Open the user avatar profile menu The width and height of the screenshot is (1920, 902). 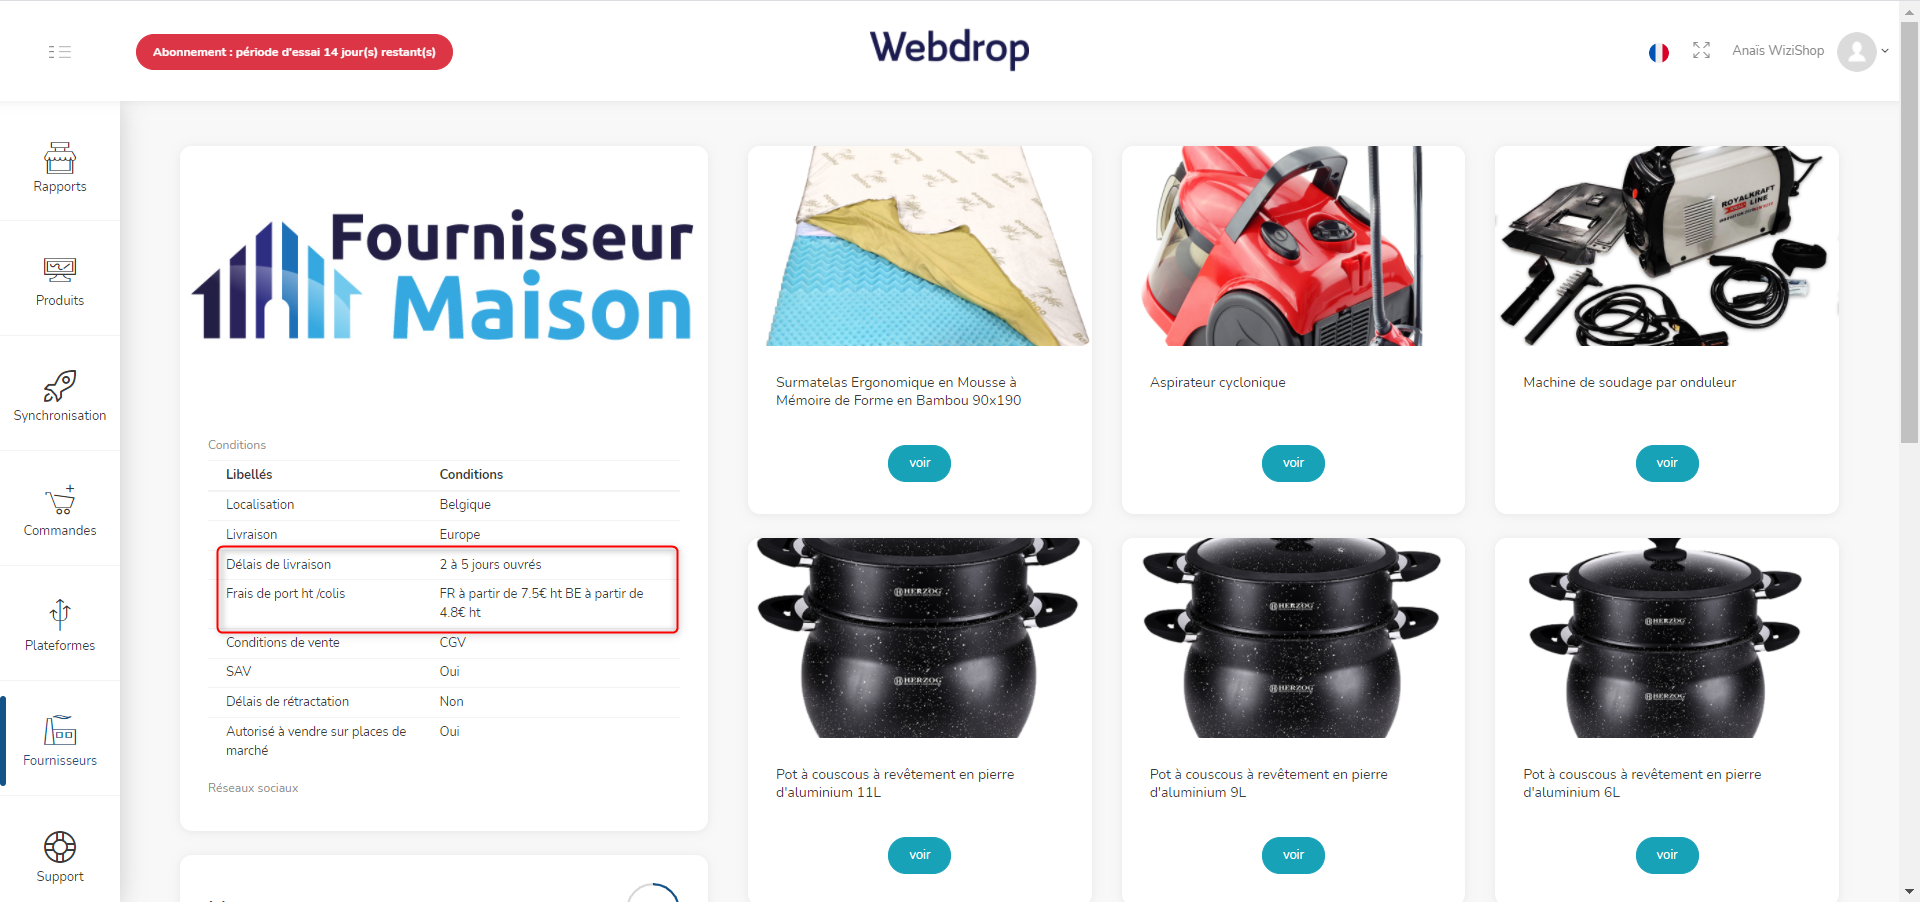(1857, 52)
